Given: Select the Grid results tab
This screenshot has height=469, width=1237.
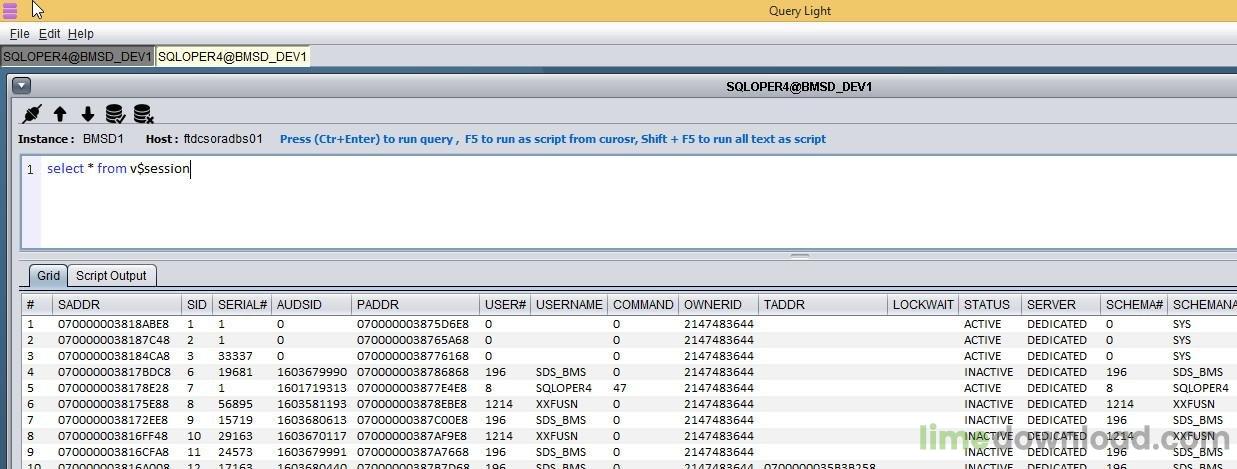Looking at the screenshot, I should (48, 276).
